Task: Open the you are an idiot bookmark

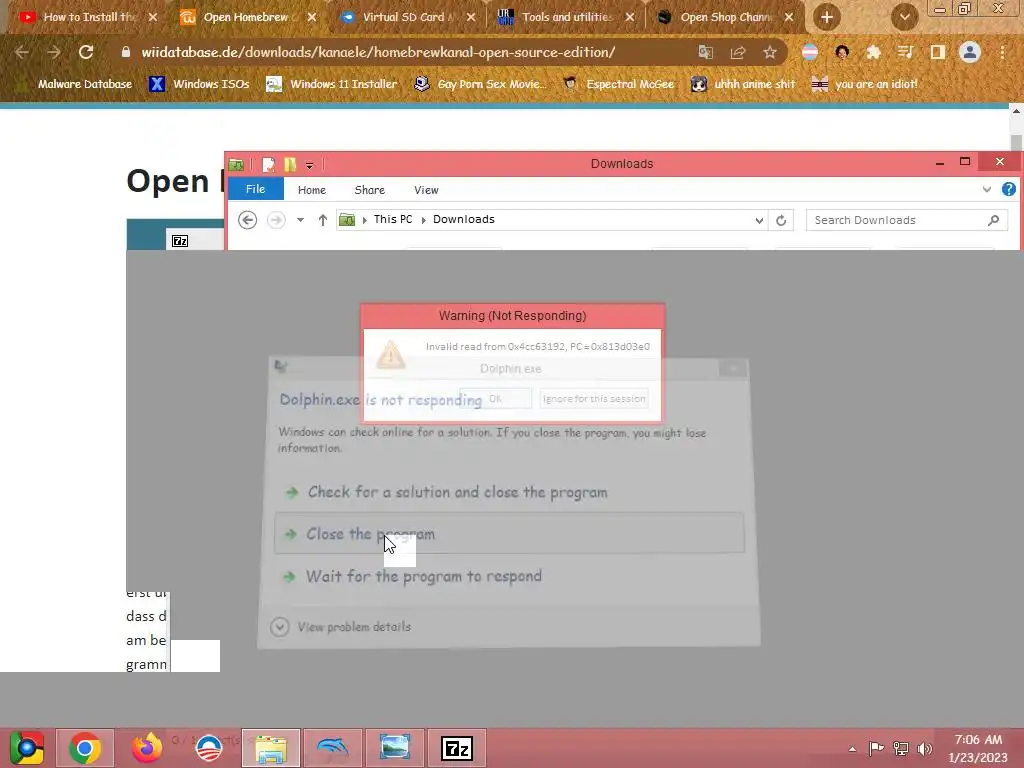Action: click(865, 84)
